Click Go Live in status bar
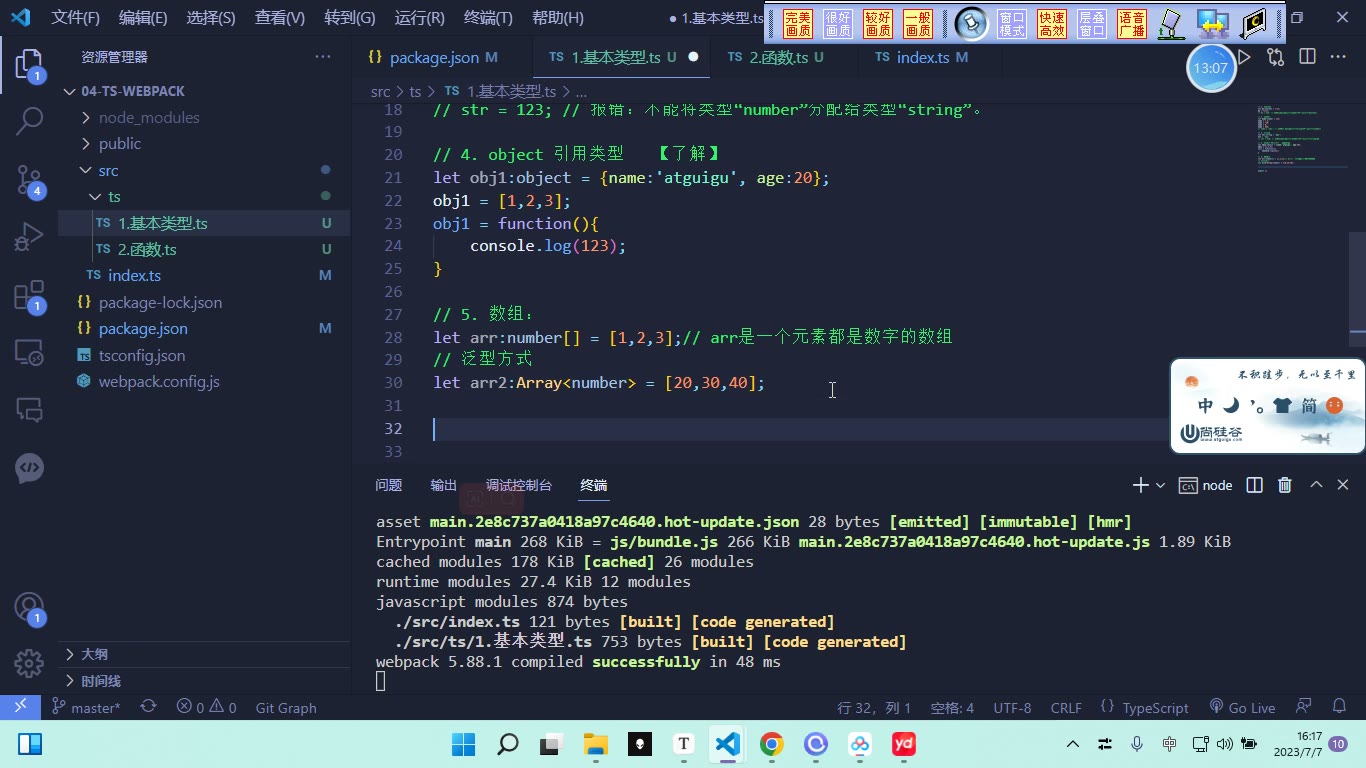Screen dimensions: 1366x768 (1242, 707)
